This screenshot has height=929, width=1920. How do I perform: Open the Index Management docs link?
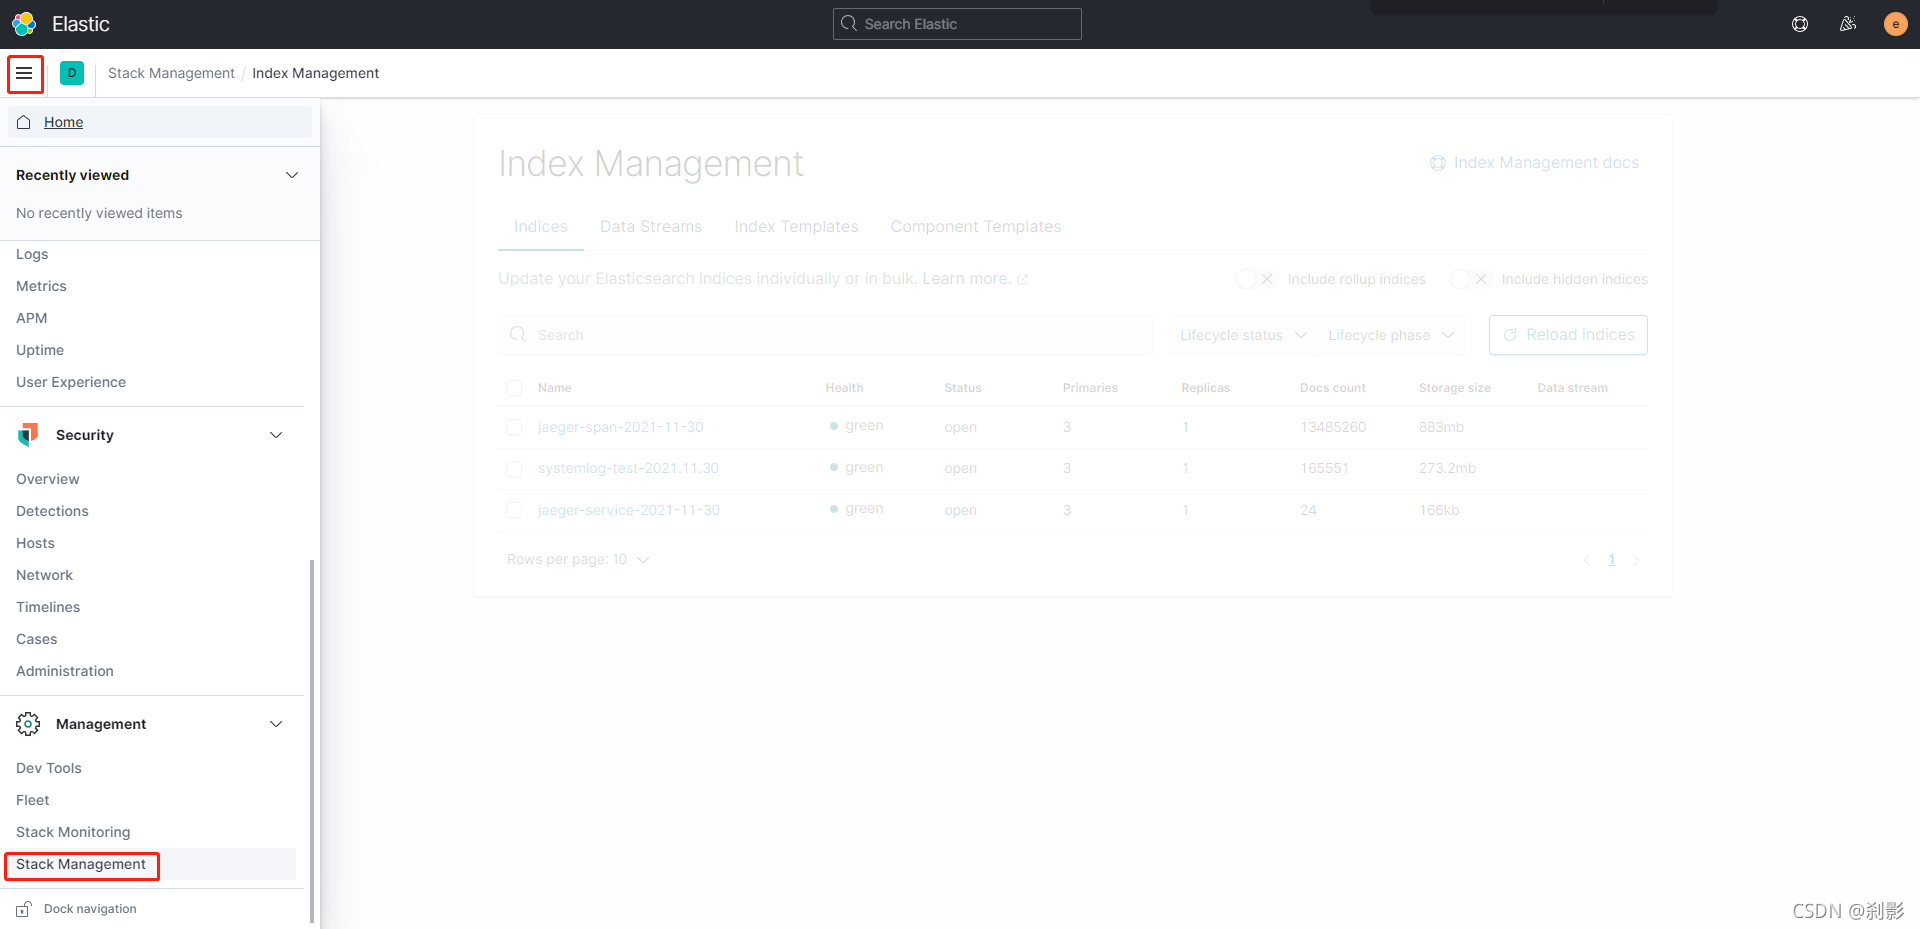pos(1546,163)
